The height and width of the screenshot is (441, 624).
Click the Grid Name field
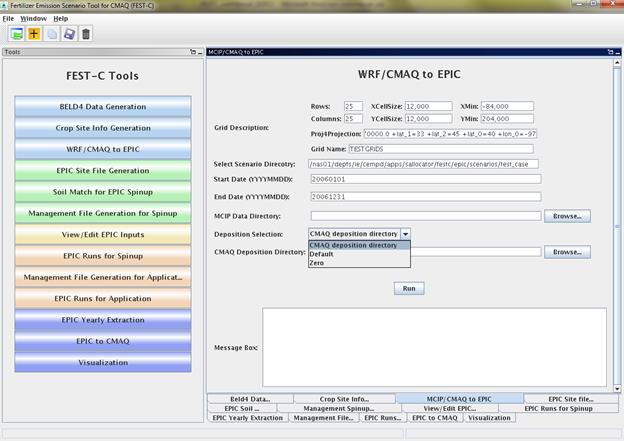441,149
